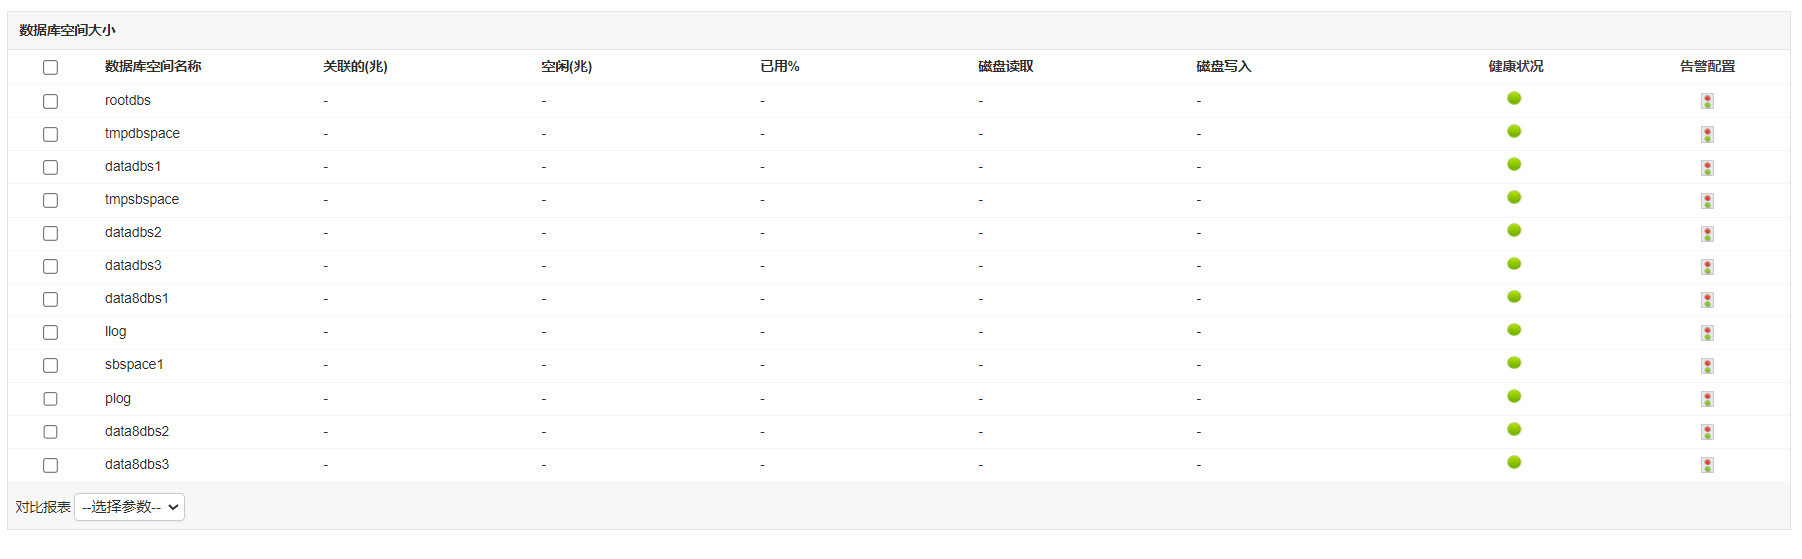Open the 对比报表 parameter dropdown
The height and width of the screenshot is (559, 1802).
click(129, 507)
